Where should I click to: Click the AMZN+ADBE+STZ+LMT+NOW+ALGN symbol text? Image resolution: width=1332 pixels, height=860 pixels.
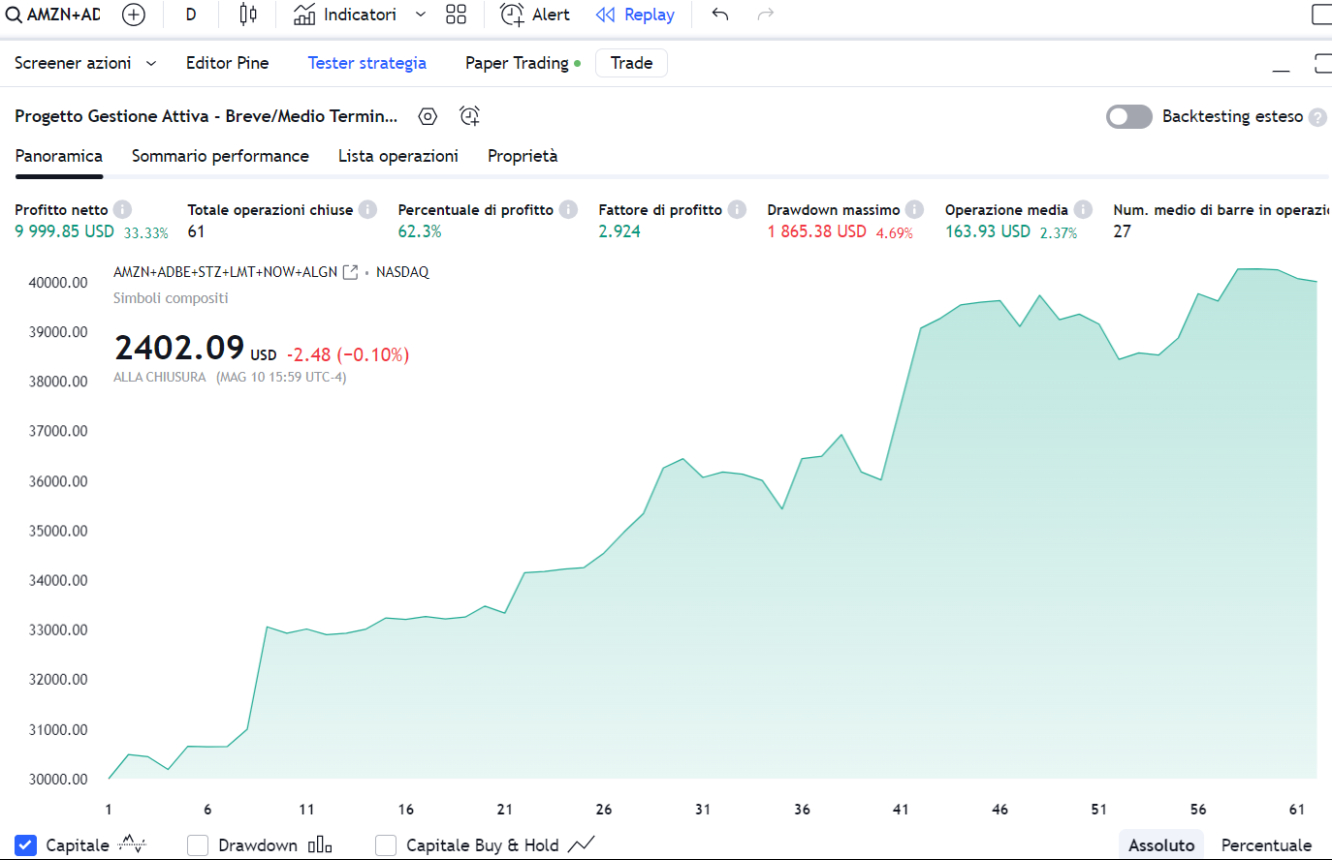pyautogui.click(x=225, y=272)
